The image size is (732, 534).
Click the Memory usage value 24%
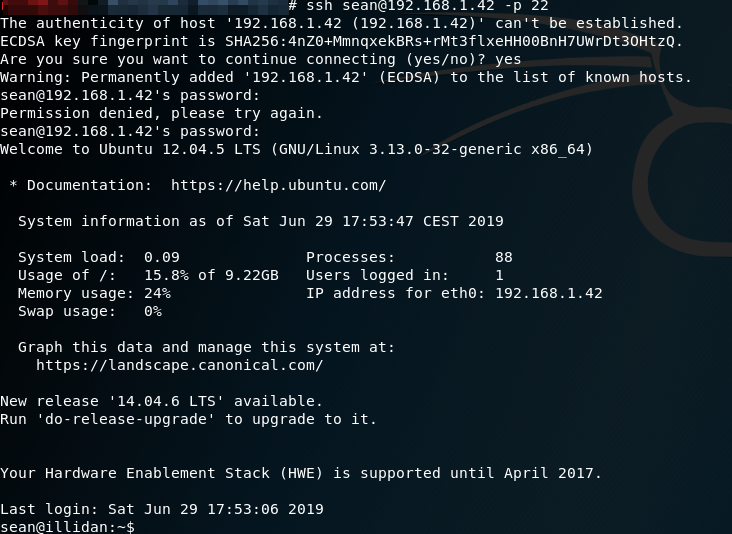pyautogui.click(x=157, y=293)
